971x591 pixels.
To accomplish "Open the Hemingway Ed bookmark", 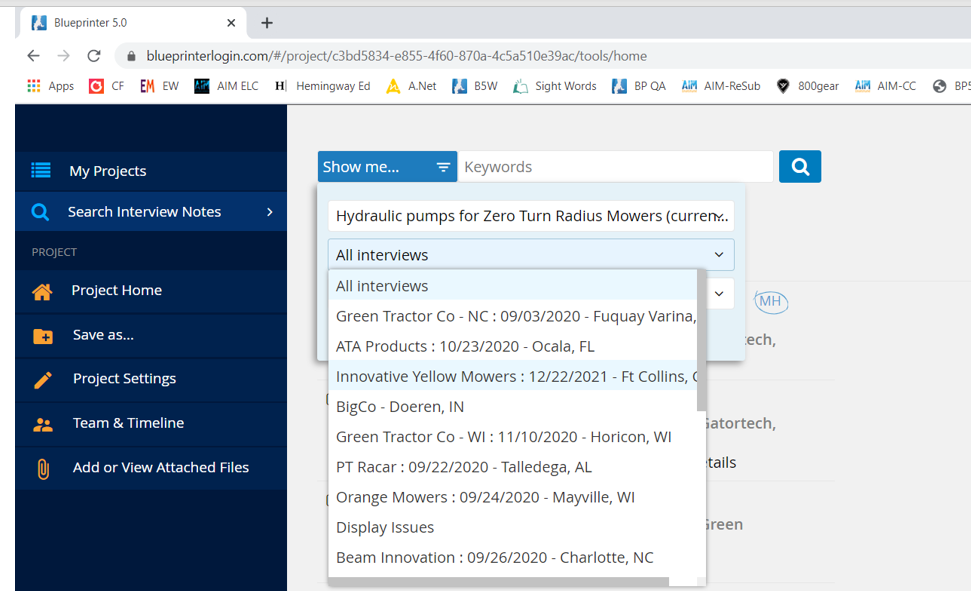I will (323, 86).
